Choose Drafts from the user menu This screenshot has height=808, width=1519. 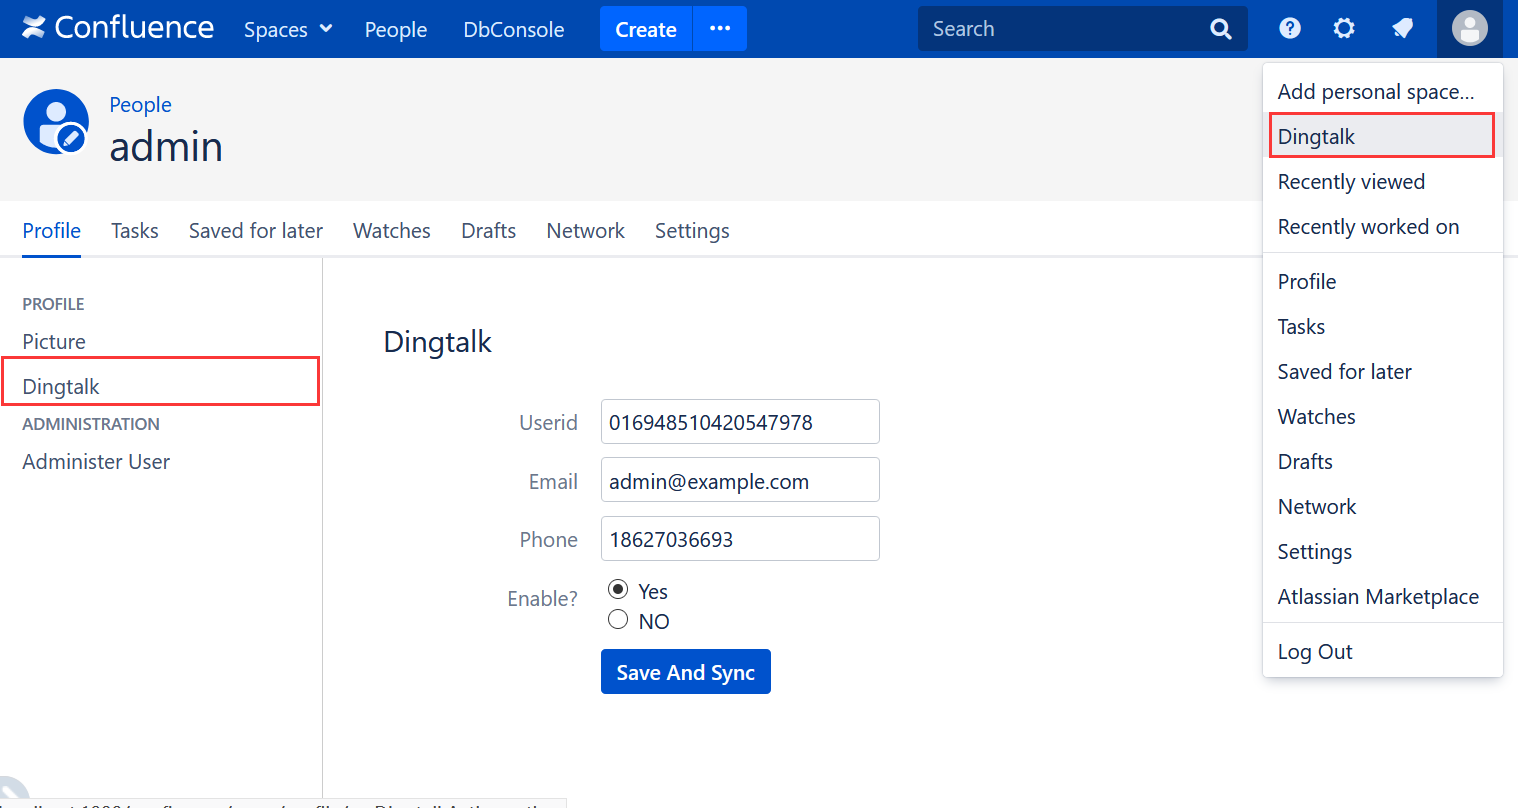click(x=1383, y=462)
